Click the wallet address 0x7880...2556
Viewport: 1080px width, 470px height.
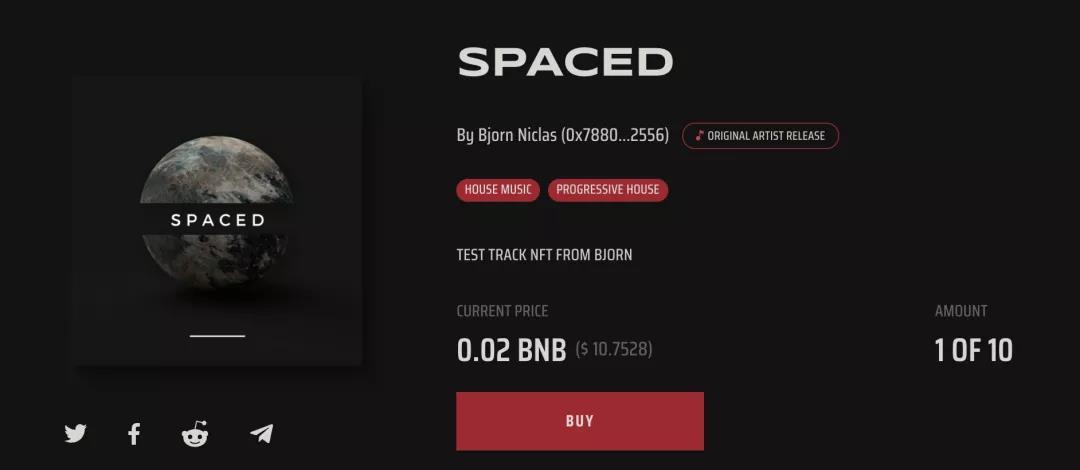point(615,135)
